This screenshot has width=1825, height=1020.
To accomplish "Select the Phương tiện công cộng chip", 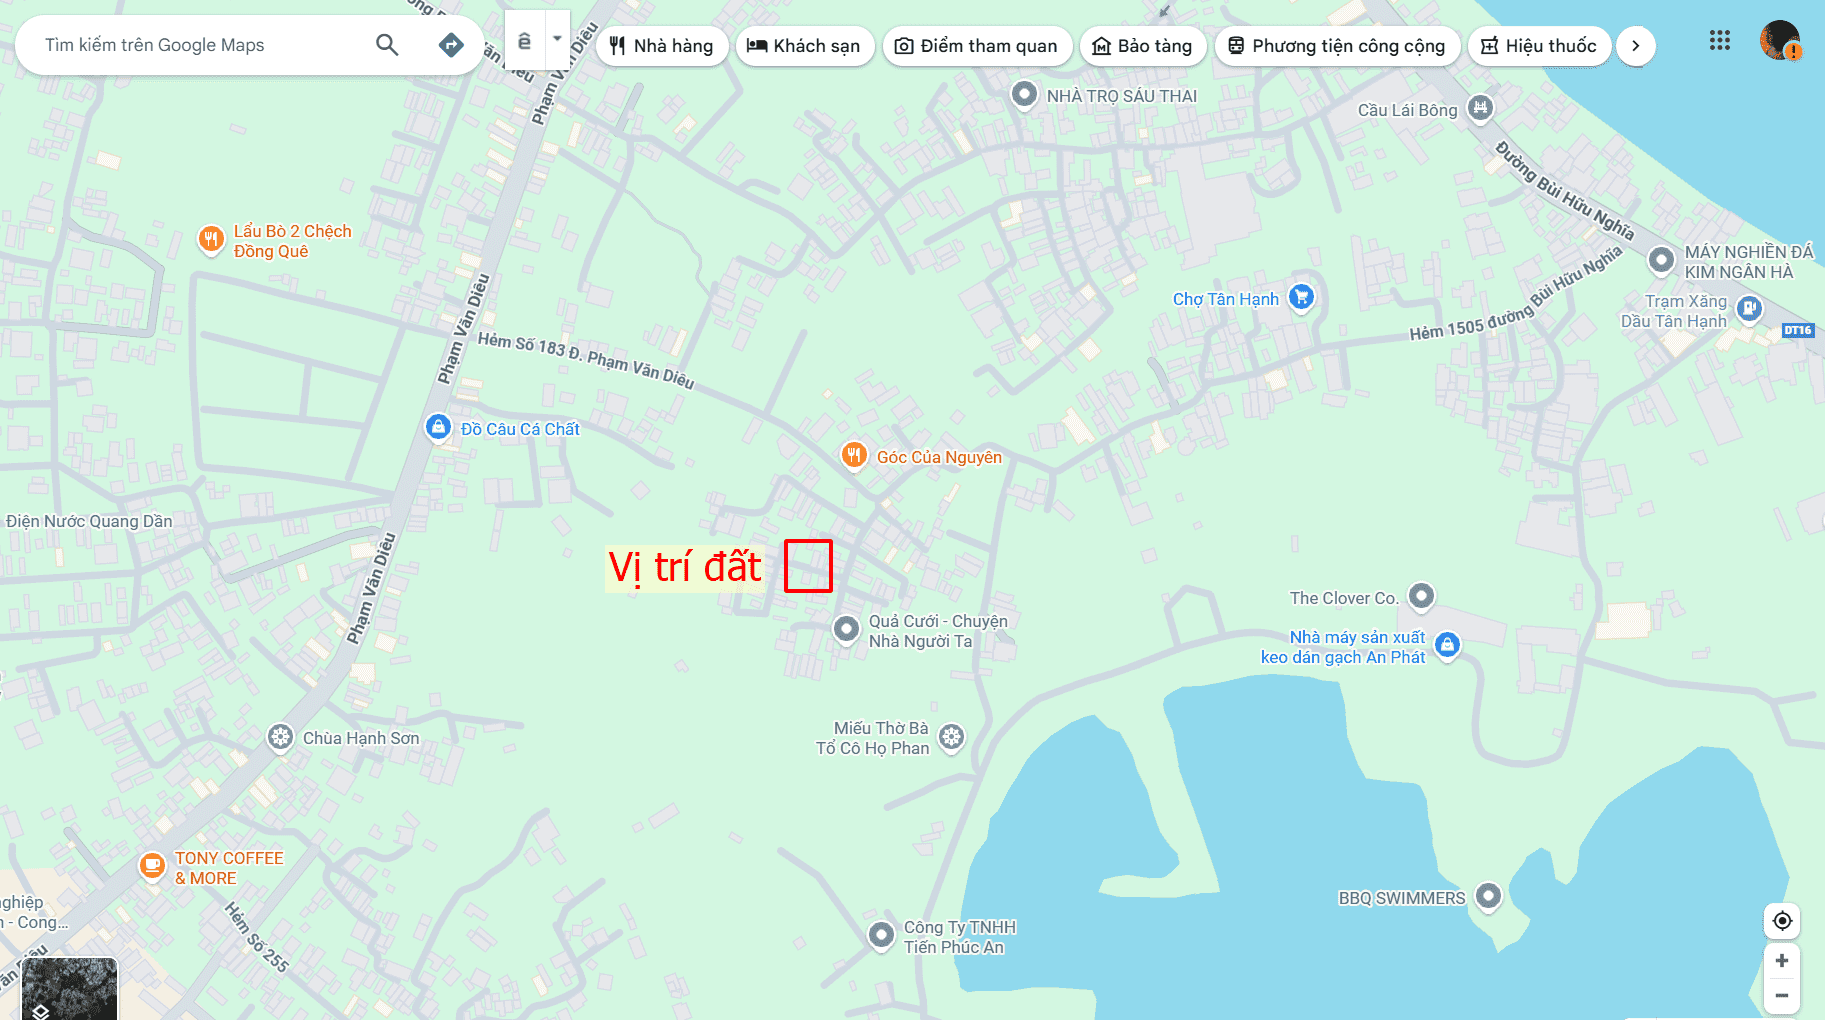I will (1337, 46).
